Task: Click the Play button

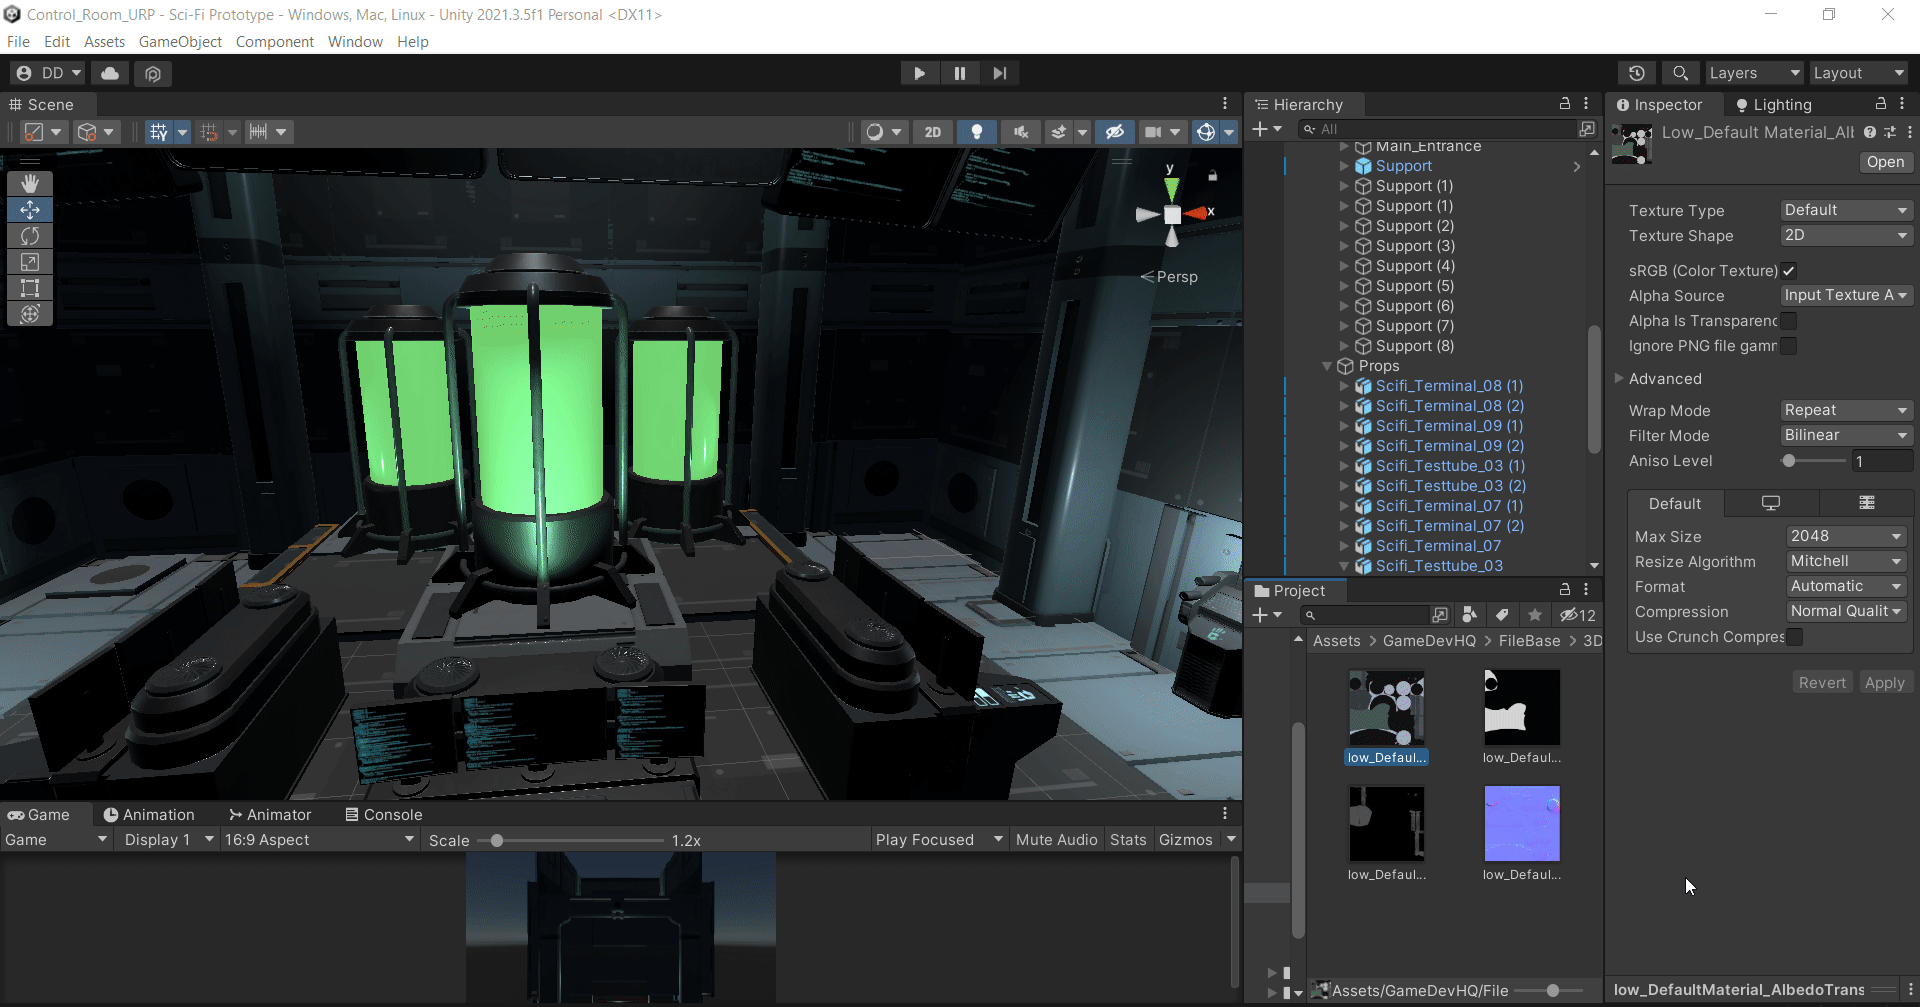Action: (919, 73)
